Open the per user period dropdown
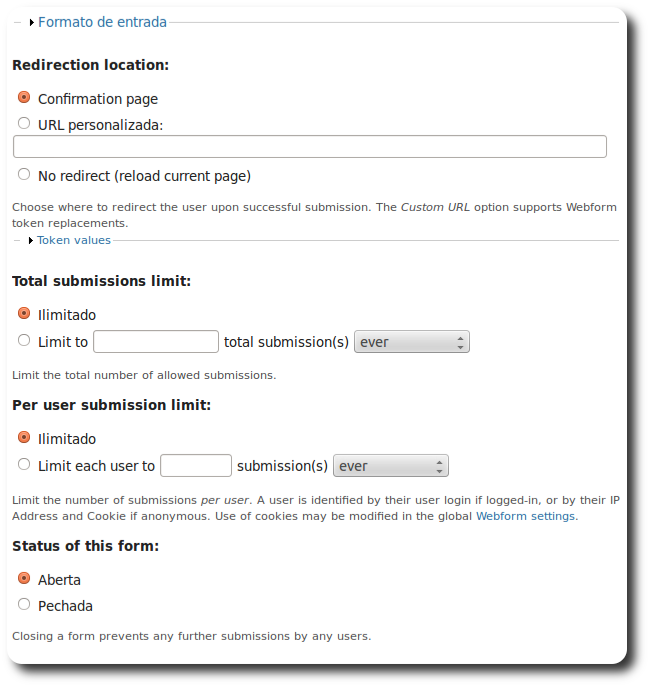 pos(391,466)
